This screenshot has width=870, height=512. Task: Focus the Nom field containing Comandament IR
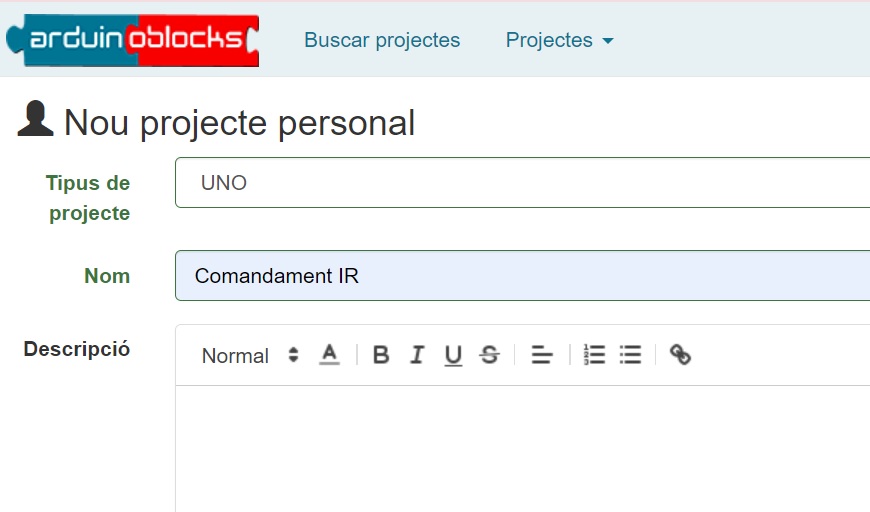[x=522, y=276]
